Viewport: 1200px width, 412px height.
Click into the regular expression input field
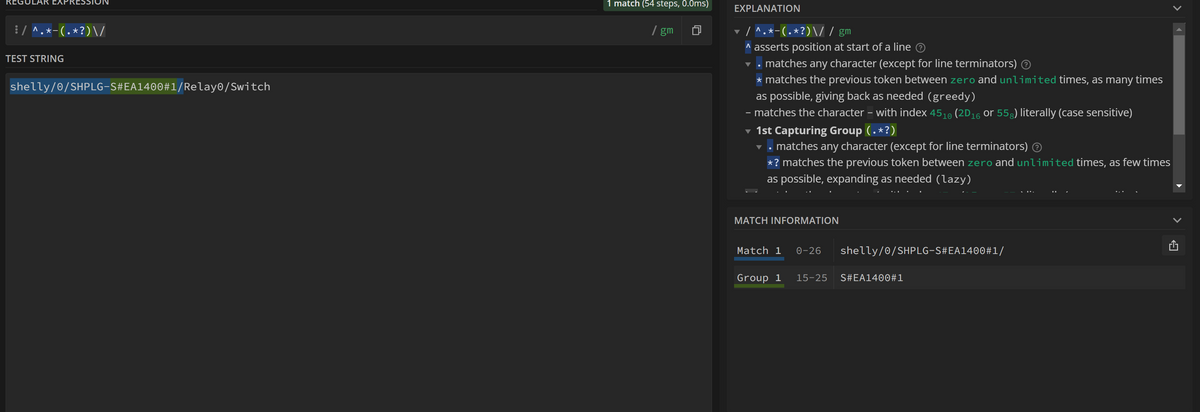point(335,32)
